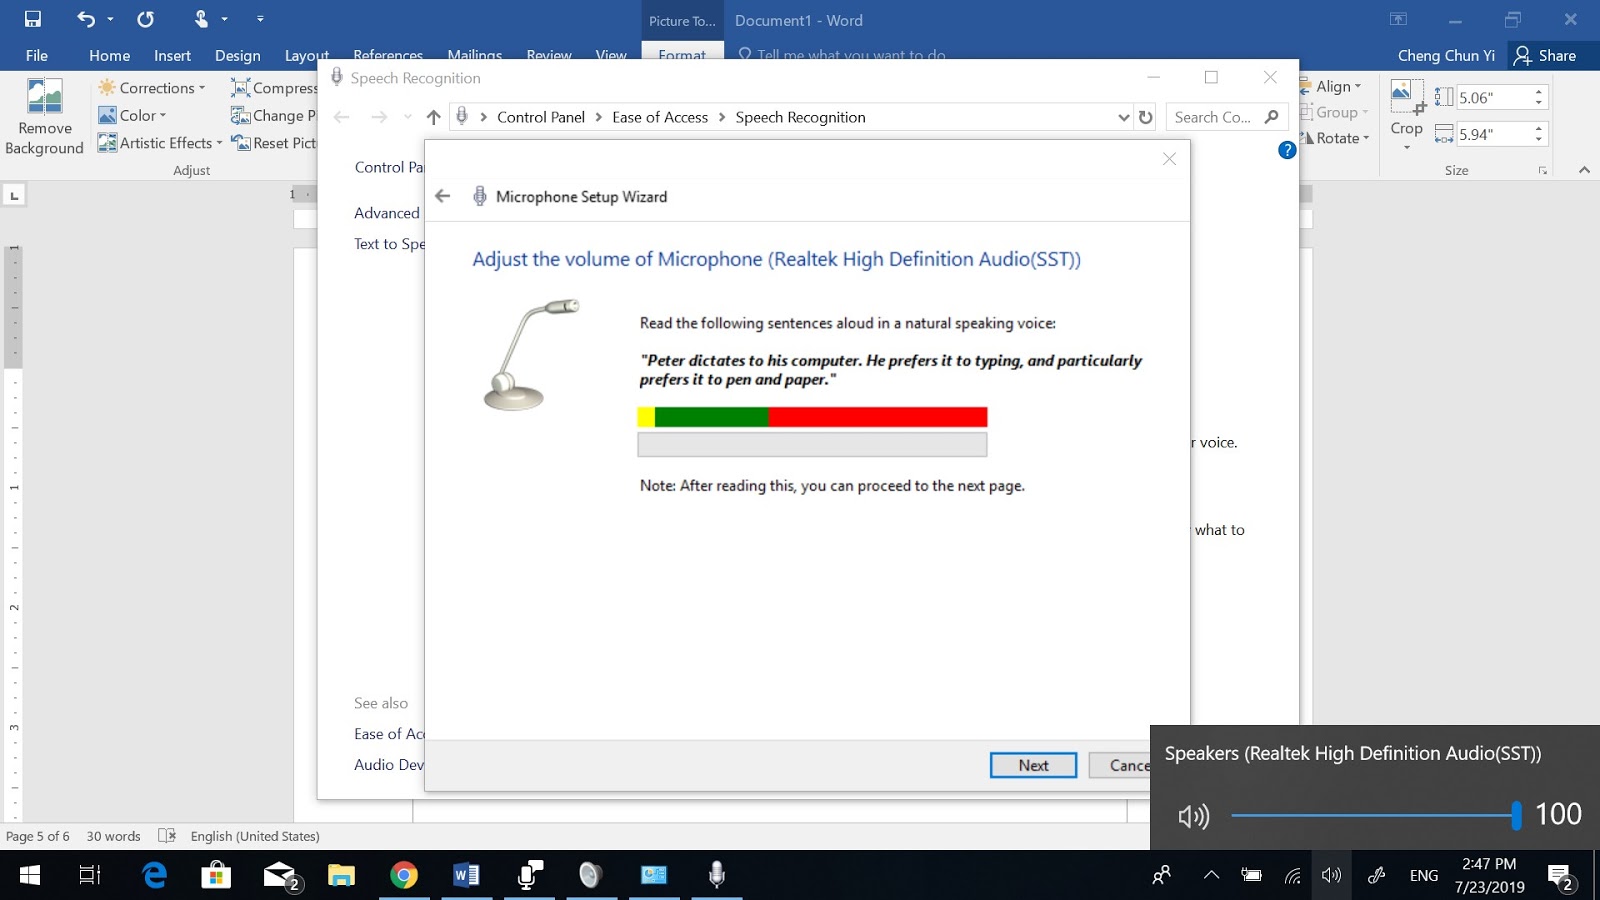The width and height of the screenshot is (1600, 900).
Task: Click the Speech Recognition microphone taskbar icon
Action: [716, 875]
